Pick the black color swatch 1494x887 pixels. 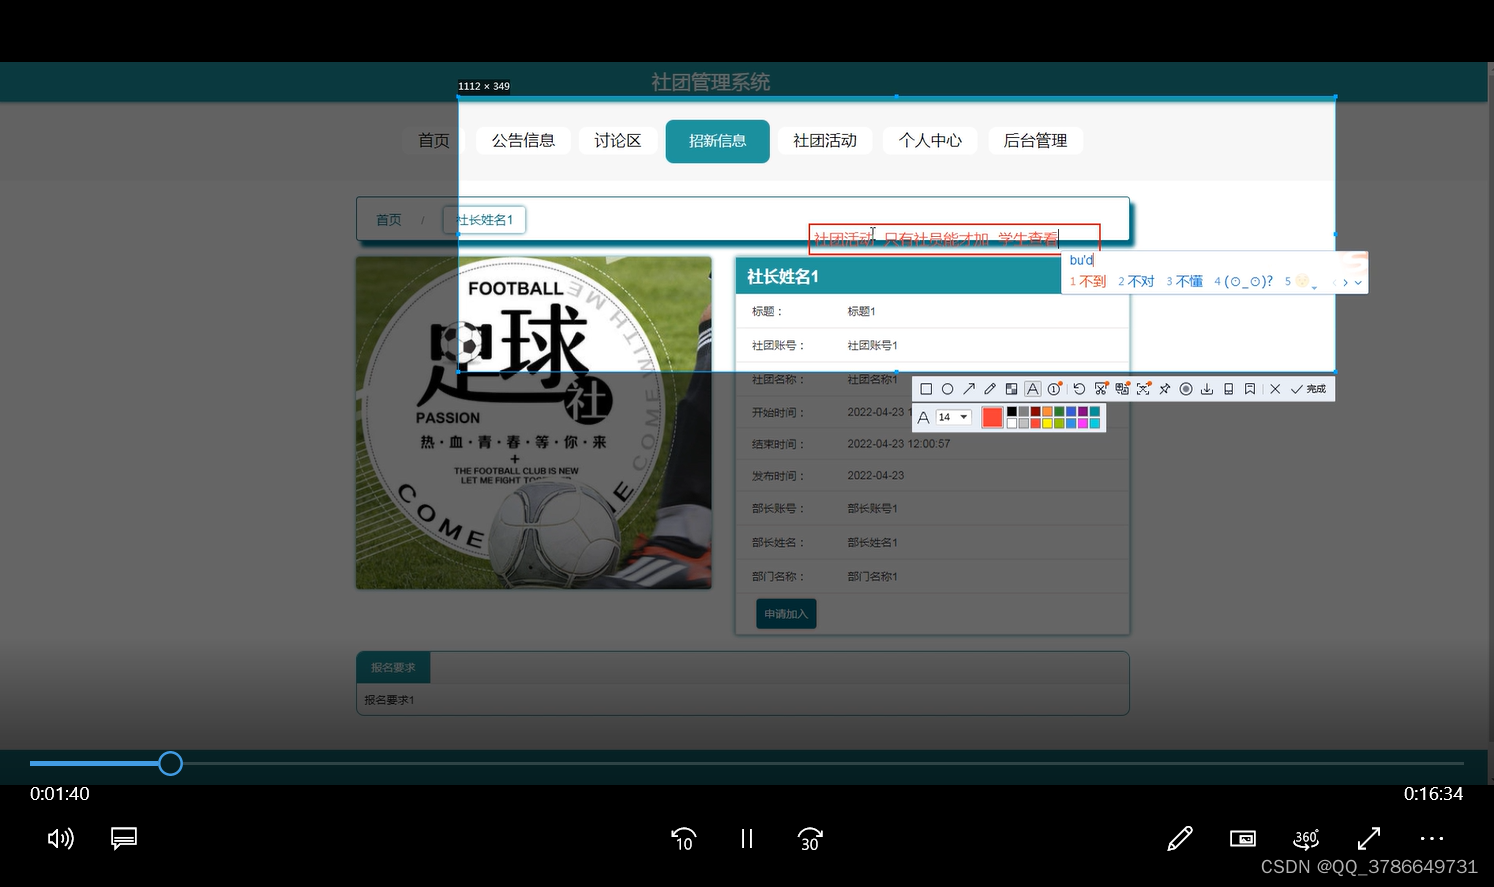pos(1012,411)
